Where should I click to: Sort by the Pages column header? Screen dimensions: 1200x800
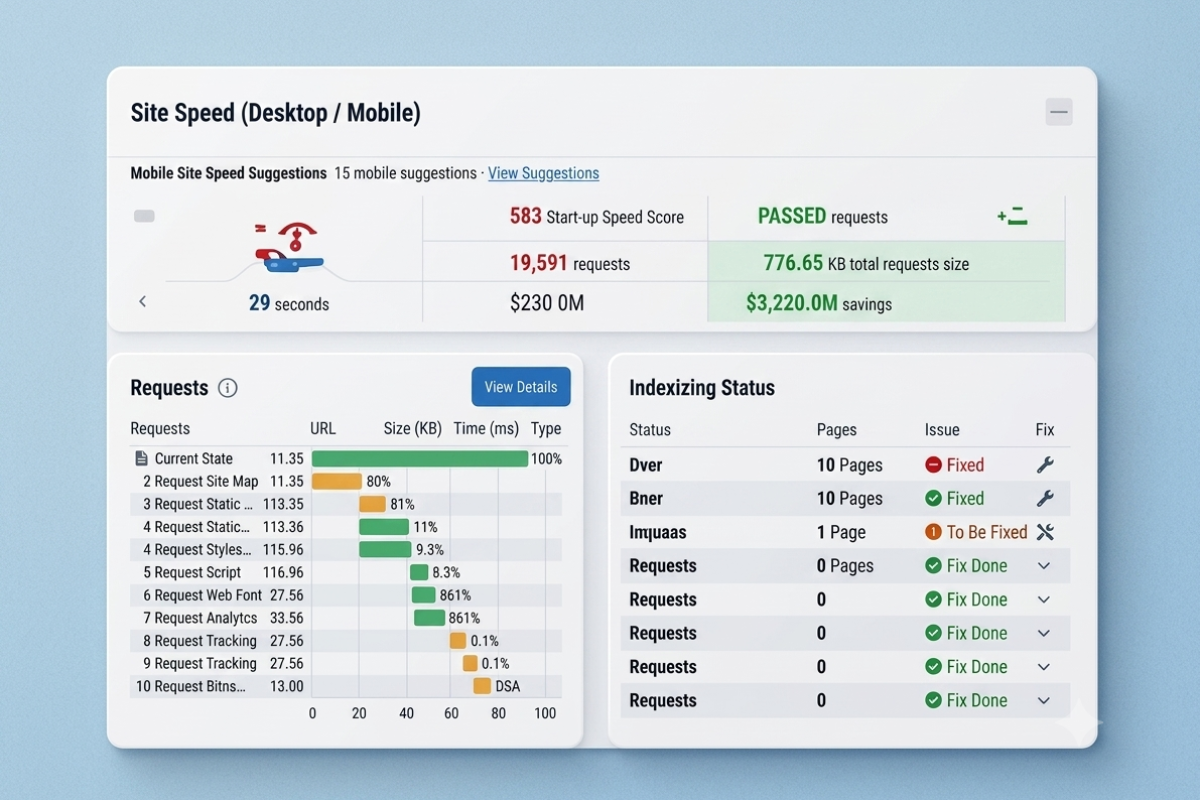836,429
